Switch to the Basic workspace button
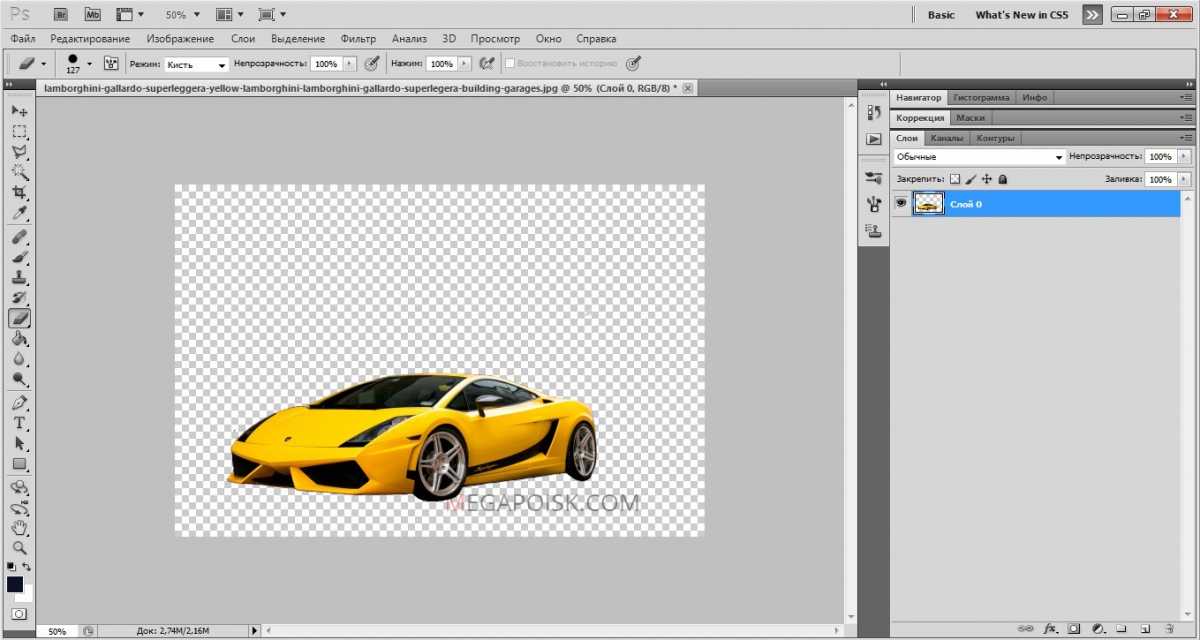 point(941,15)
